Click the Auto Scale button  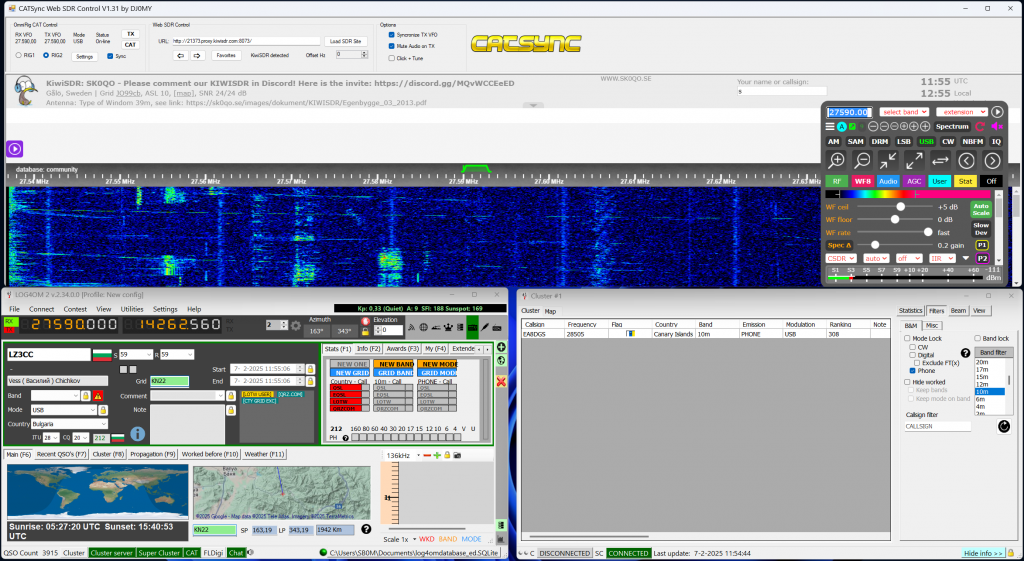tap(981, 210)
